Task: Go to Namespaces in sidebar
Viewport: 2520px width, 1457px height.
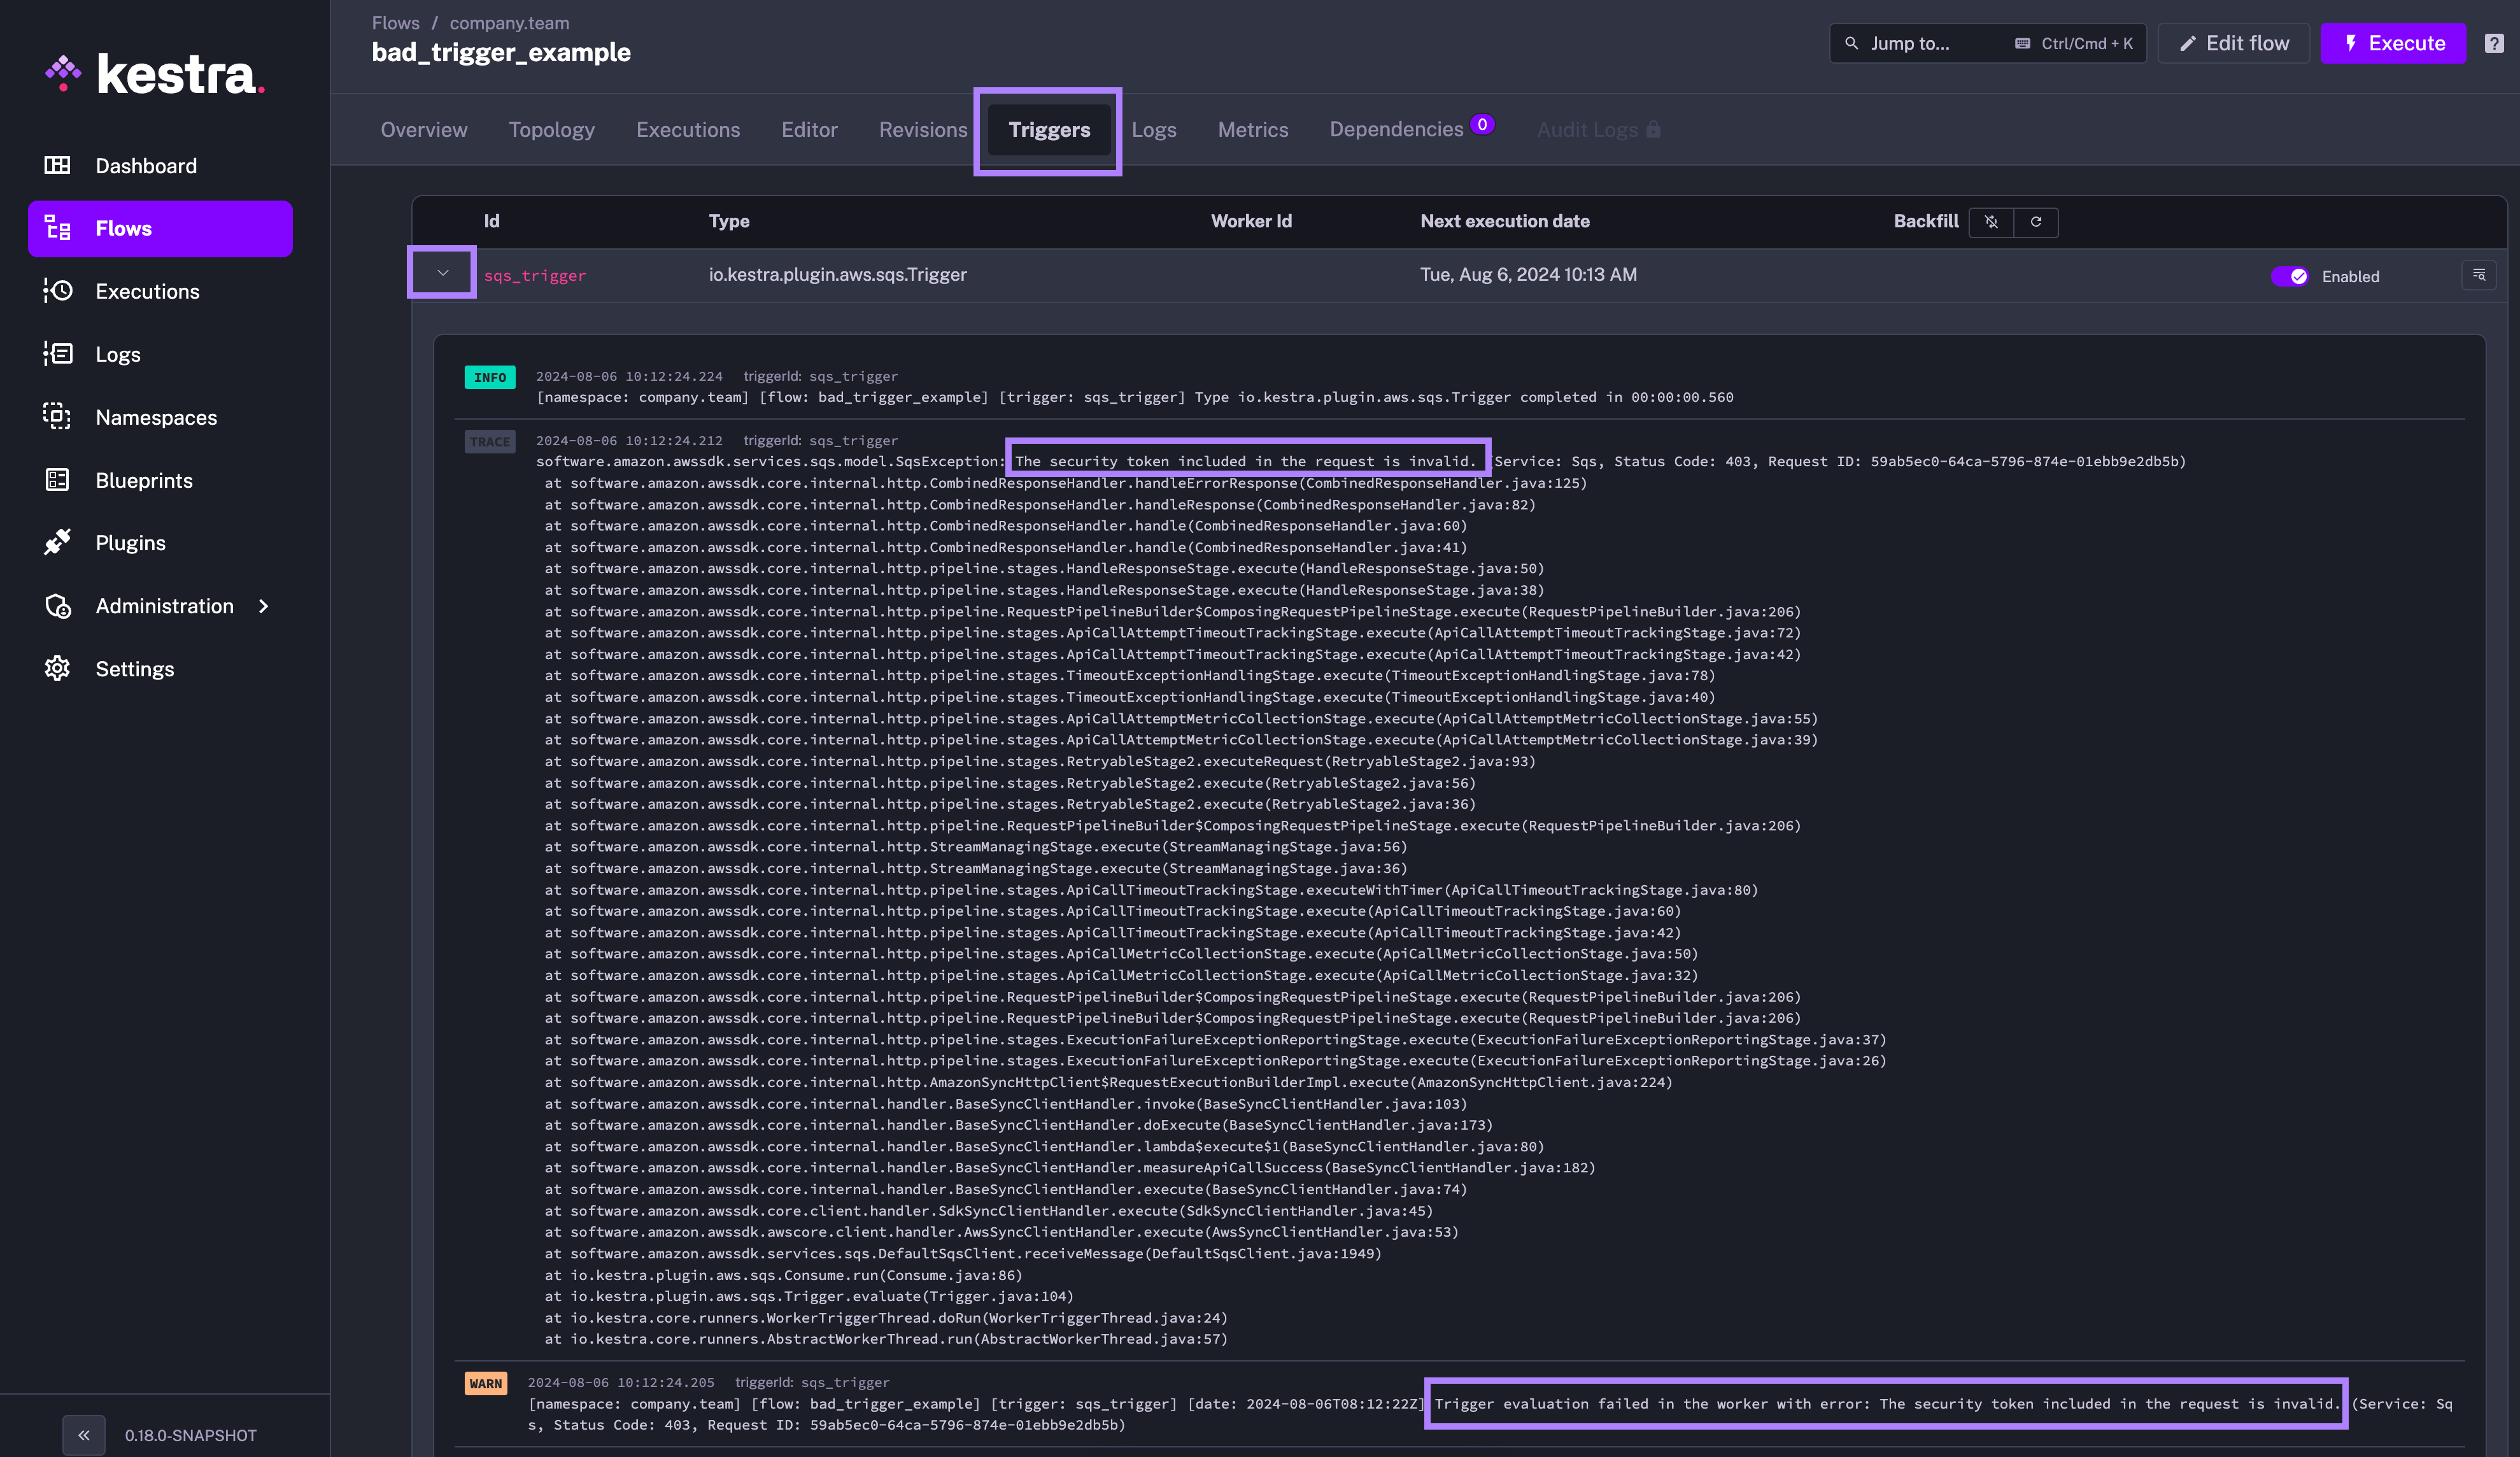Action: (x=155, y=417)
